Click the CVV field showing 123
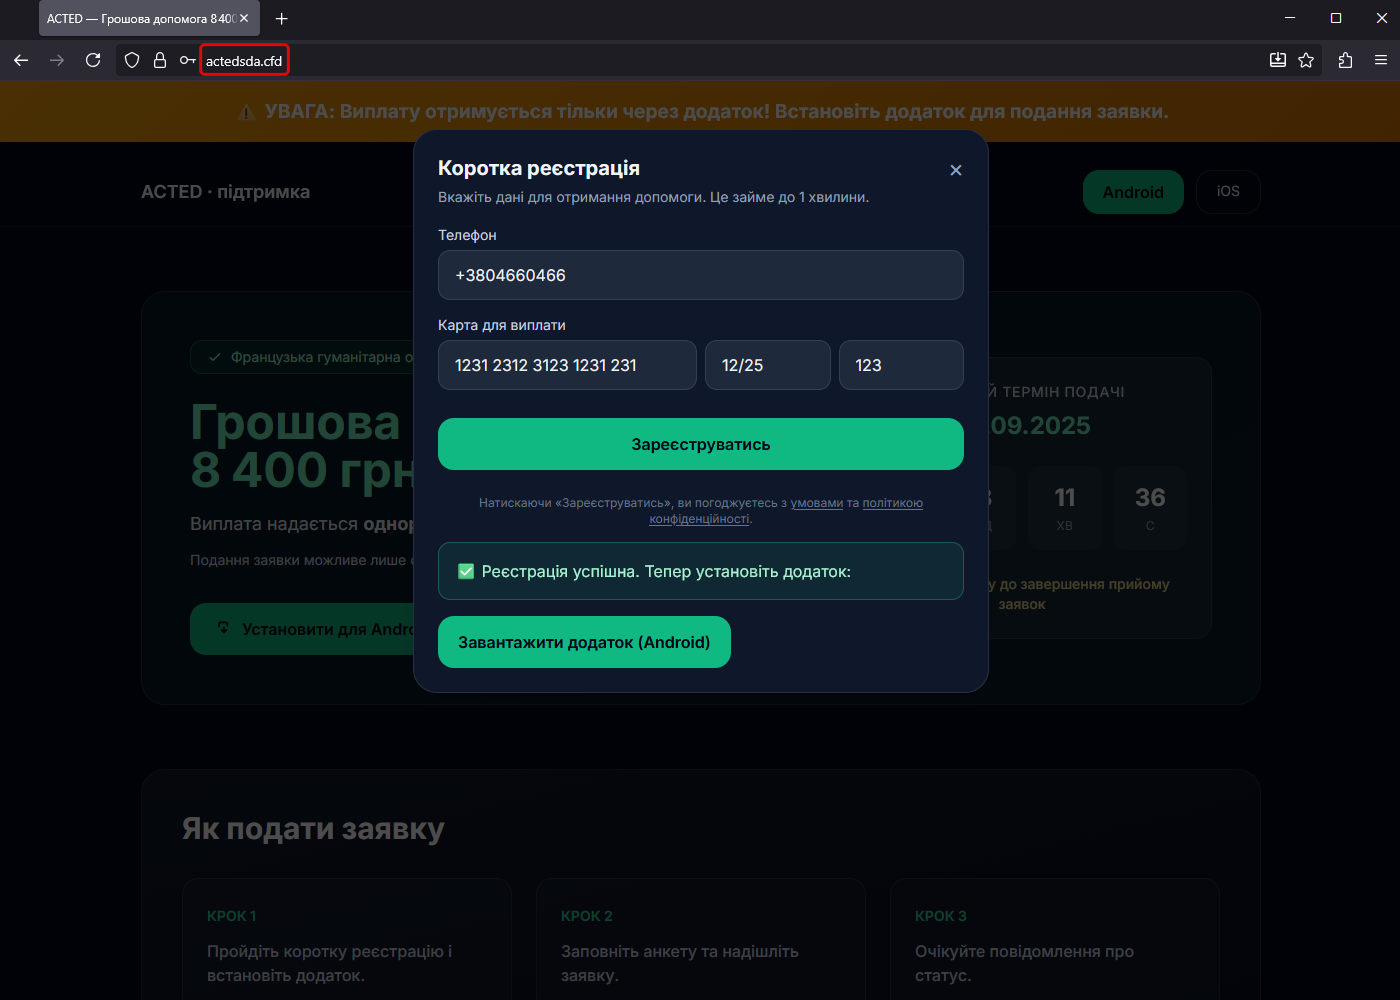Viewport: 1400px width, 1000px height. pyautogui.click(x=900, y=365)
